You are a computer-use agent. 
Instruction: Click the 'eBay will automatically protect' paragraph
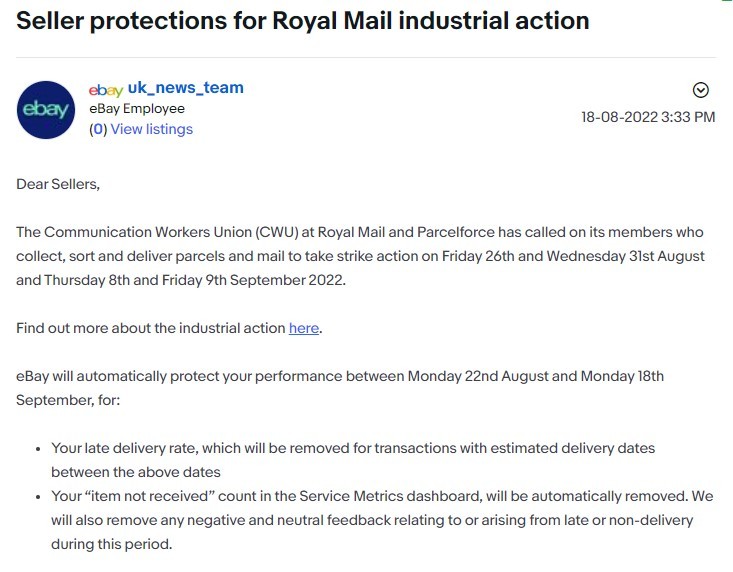pyautogui.click(x=340, y=388)
